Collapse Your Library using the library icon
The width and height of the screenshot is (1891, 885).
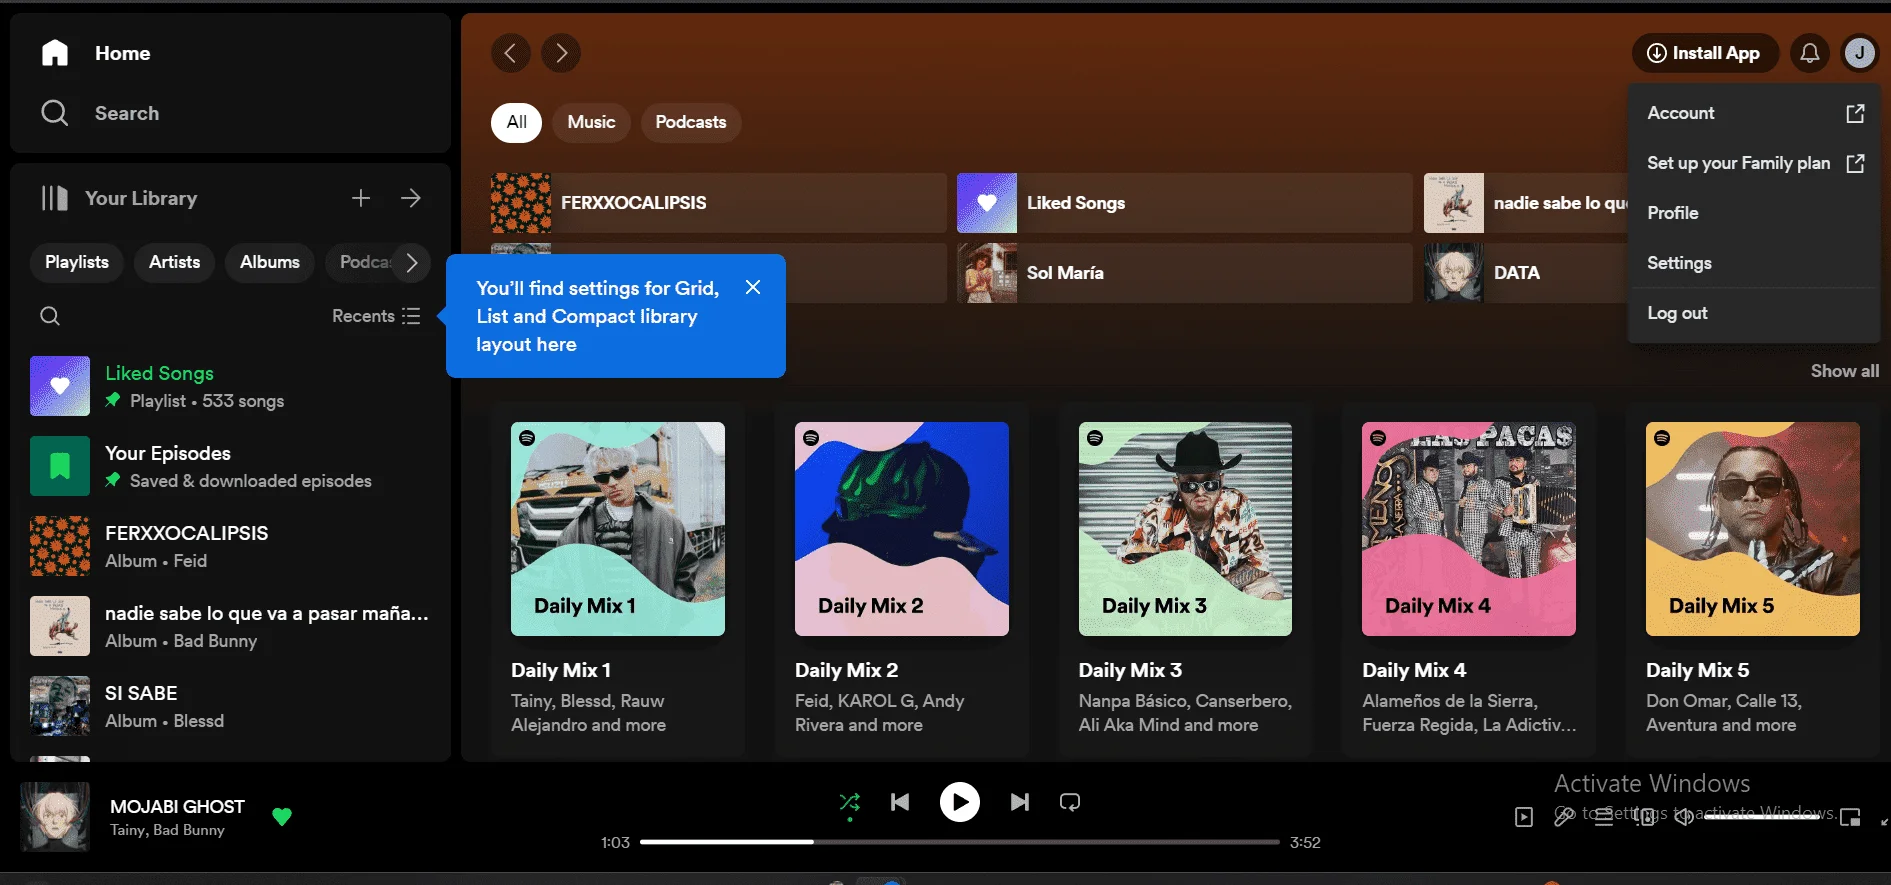pyautogui.click(x=55, y=198)
